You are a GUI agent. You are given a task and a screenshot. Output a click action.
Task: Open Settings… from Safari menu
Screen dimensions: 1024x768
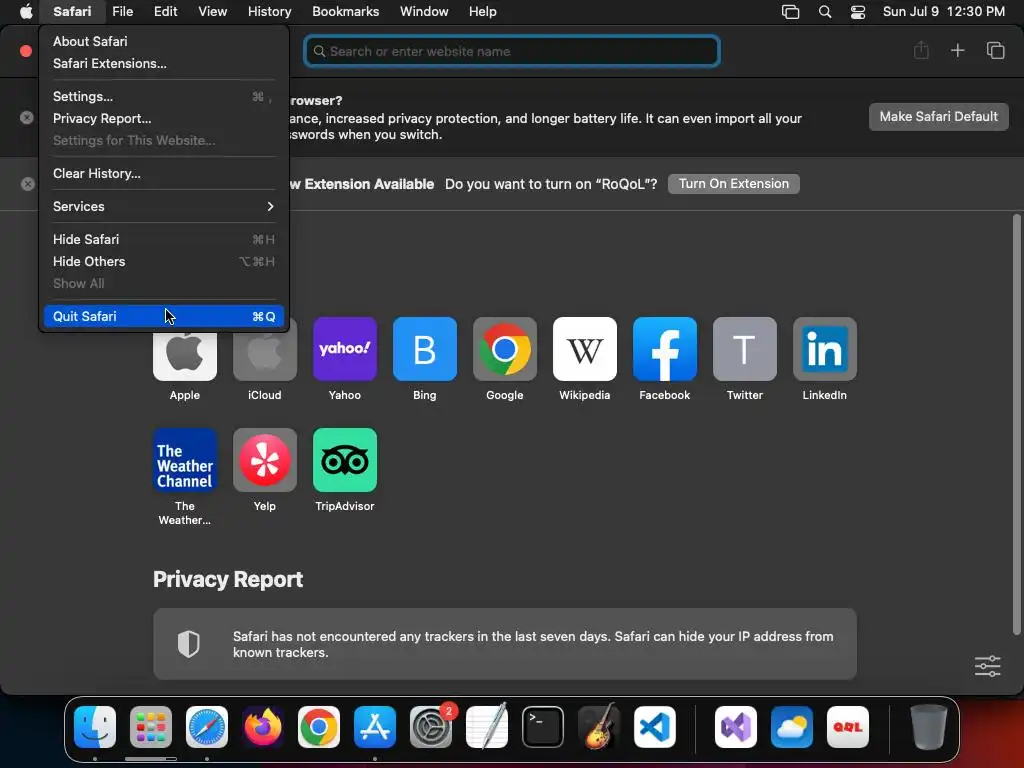pos(163,96)
